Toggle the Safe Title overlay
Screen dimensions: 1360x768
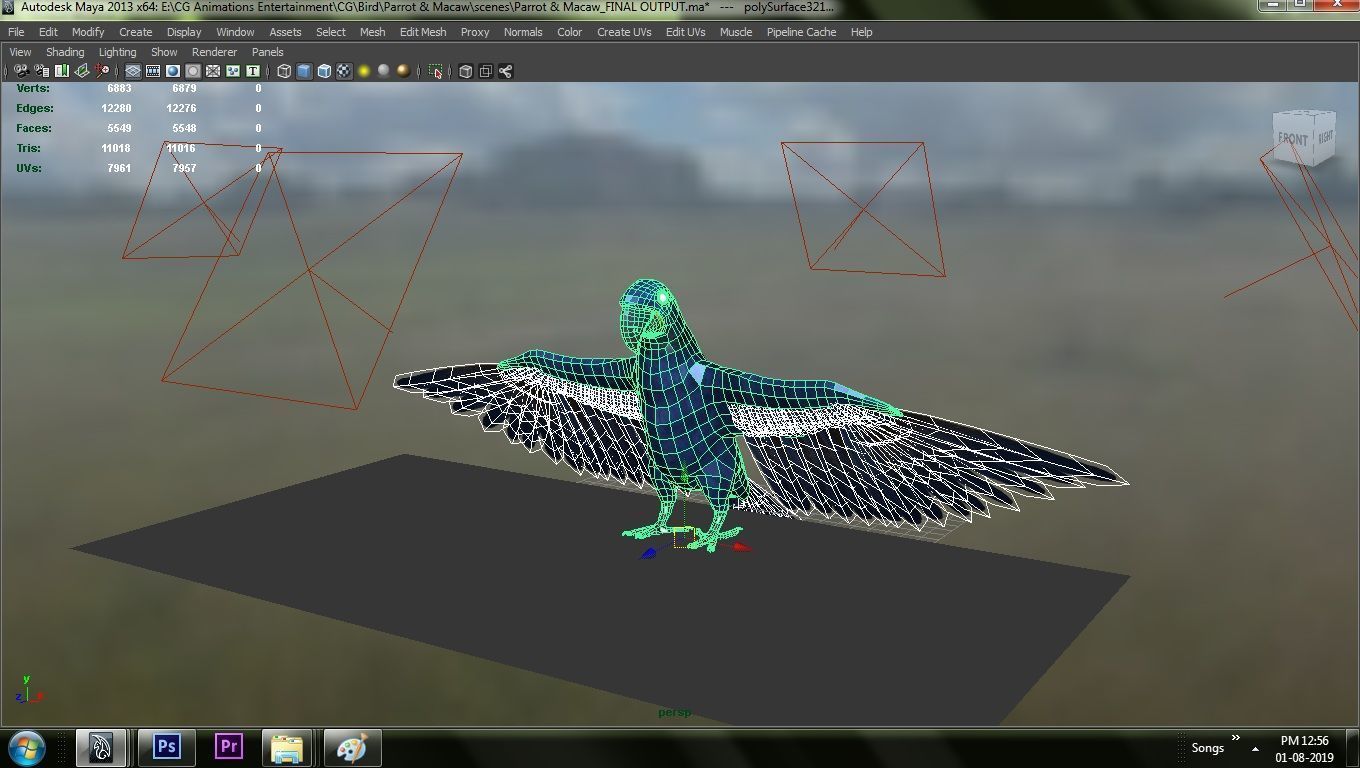253,71
